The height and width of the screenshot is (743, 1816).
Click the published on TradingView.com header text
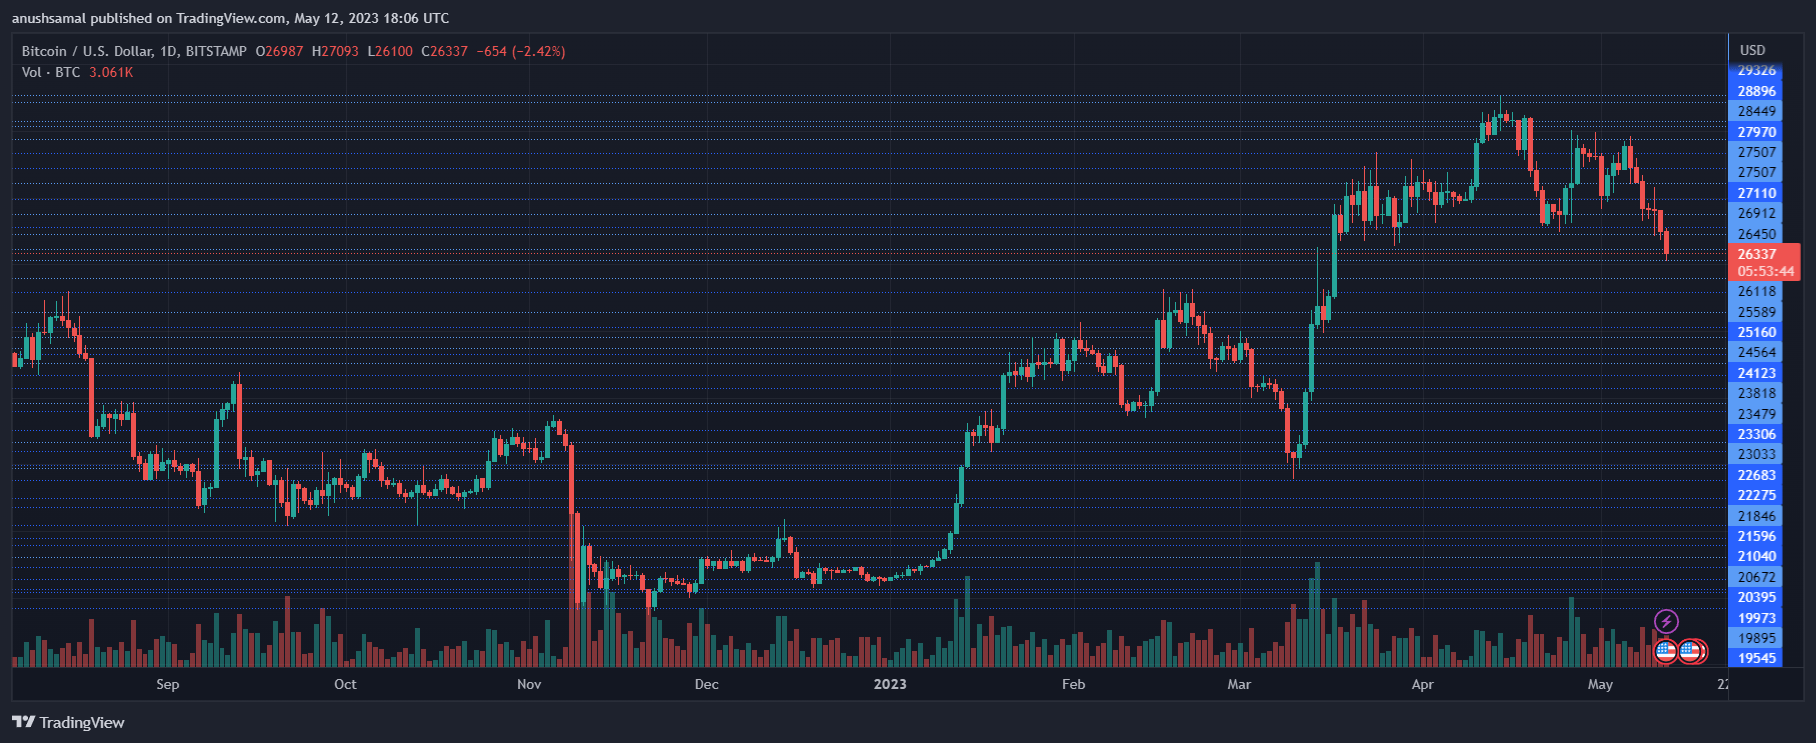tap(230, 18)
